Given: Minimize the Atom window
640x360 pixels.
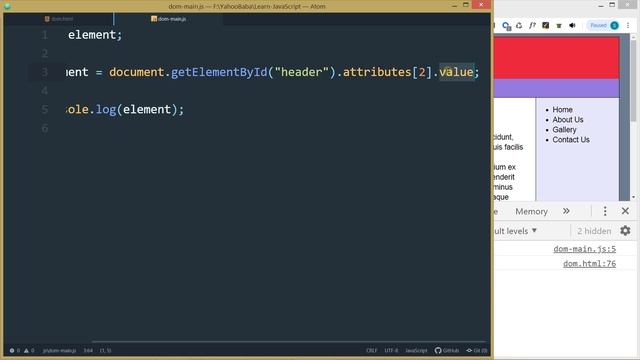Looking at the screenshot, I should (x=454, y=5).
